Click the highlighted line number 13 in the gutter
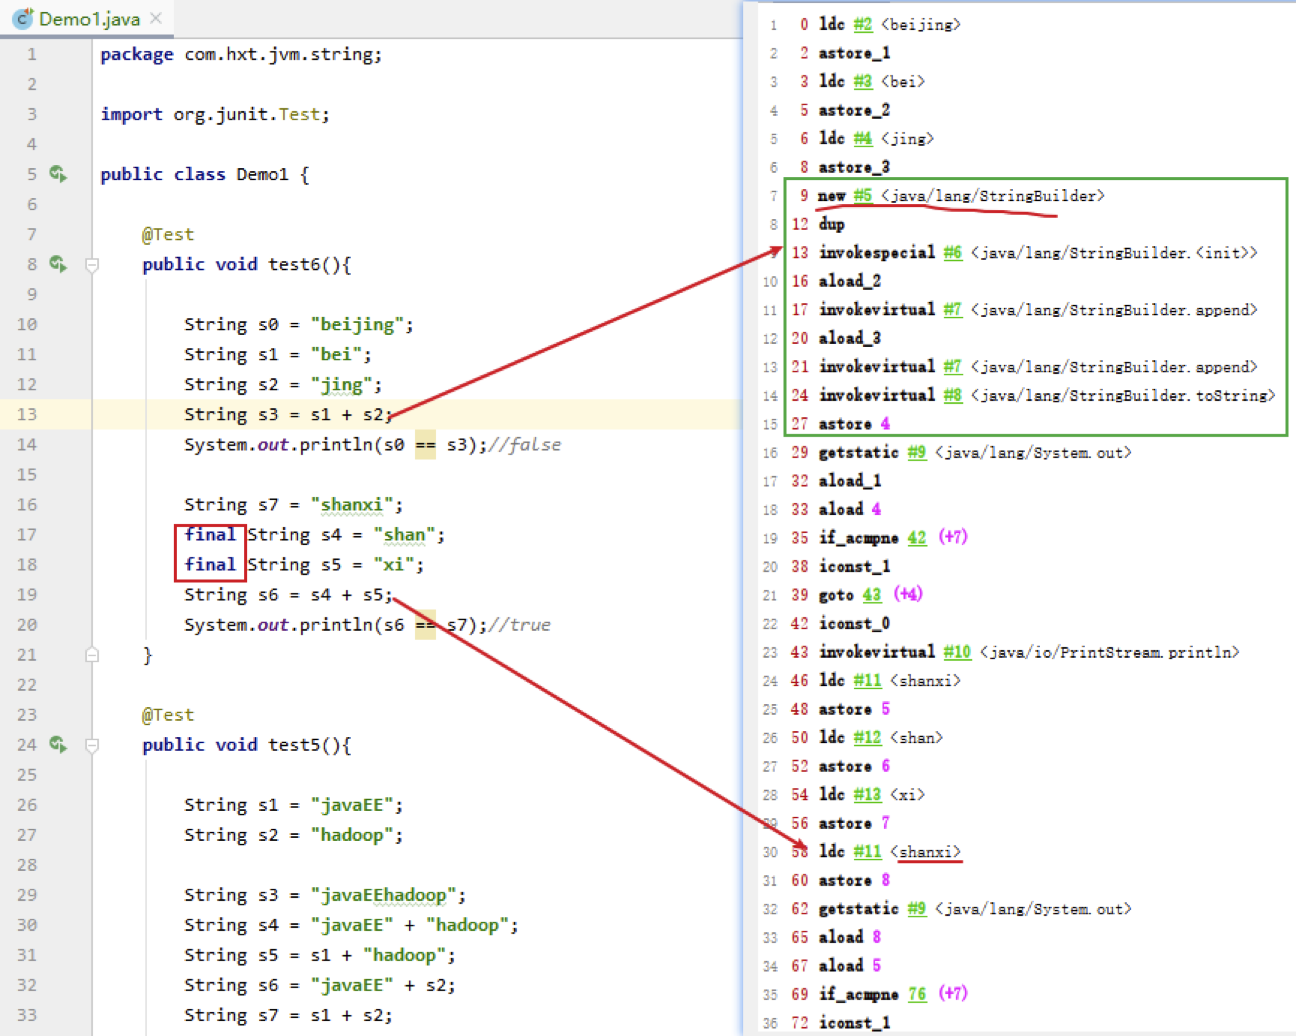The height and width of the screenshot is (1036, 1296). tap(27, 414)
